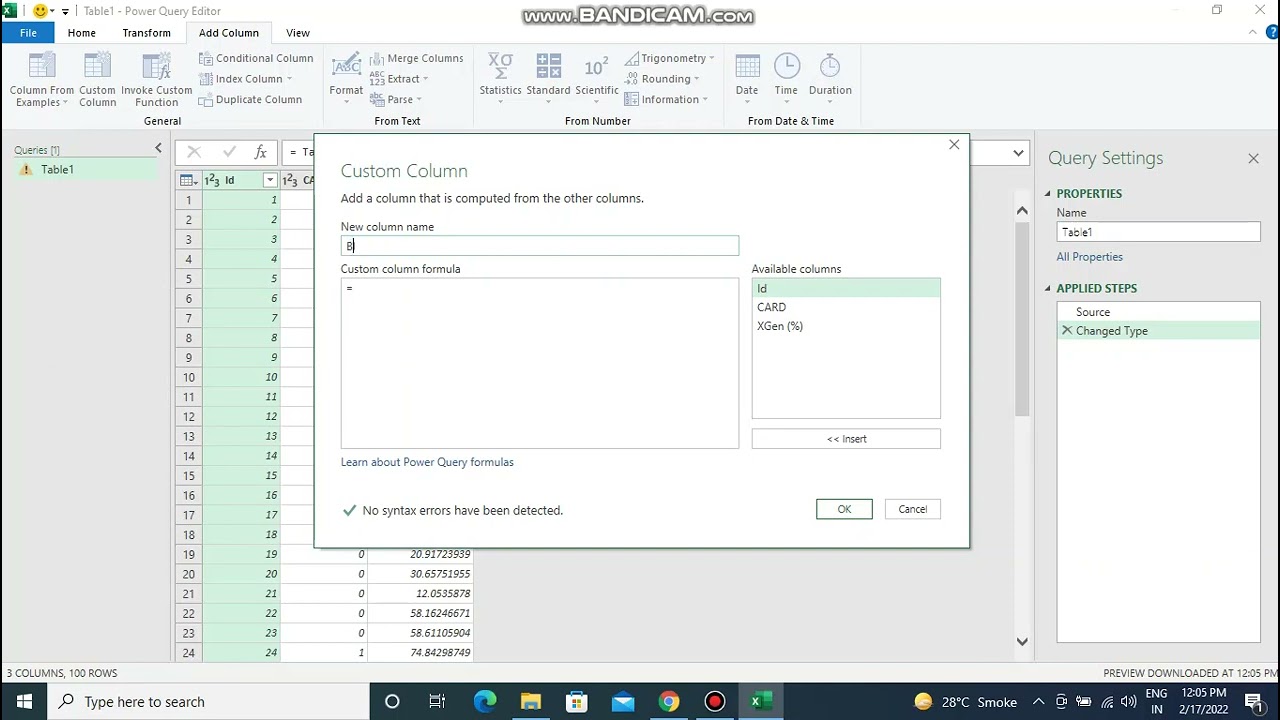
Task: Open the Parse dropdown
Action: click(396, 99)
